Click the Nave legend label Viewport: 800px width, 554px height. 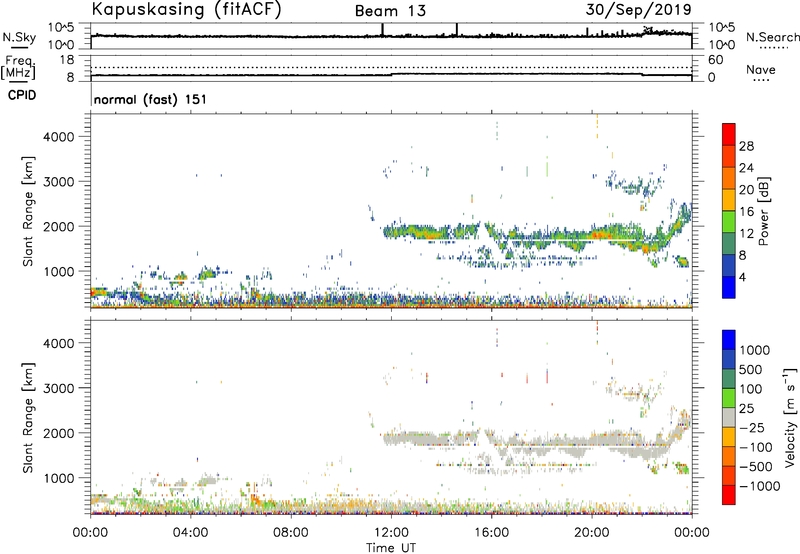pyautogui.click(x=761, y=70)
